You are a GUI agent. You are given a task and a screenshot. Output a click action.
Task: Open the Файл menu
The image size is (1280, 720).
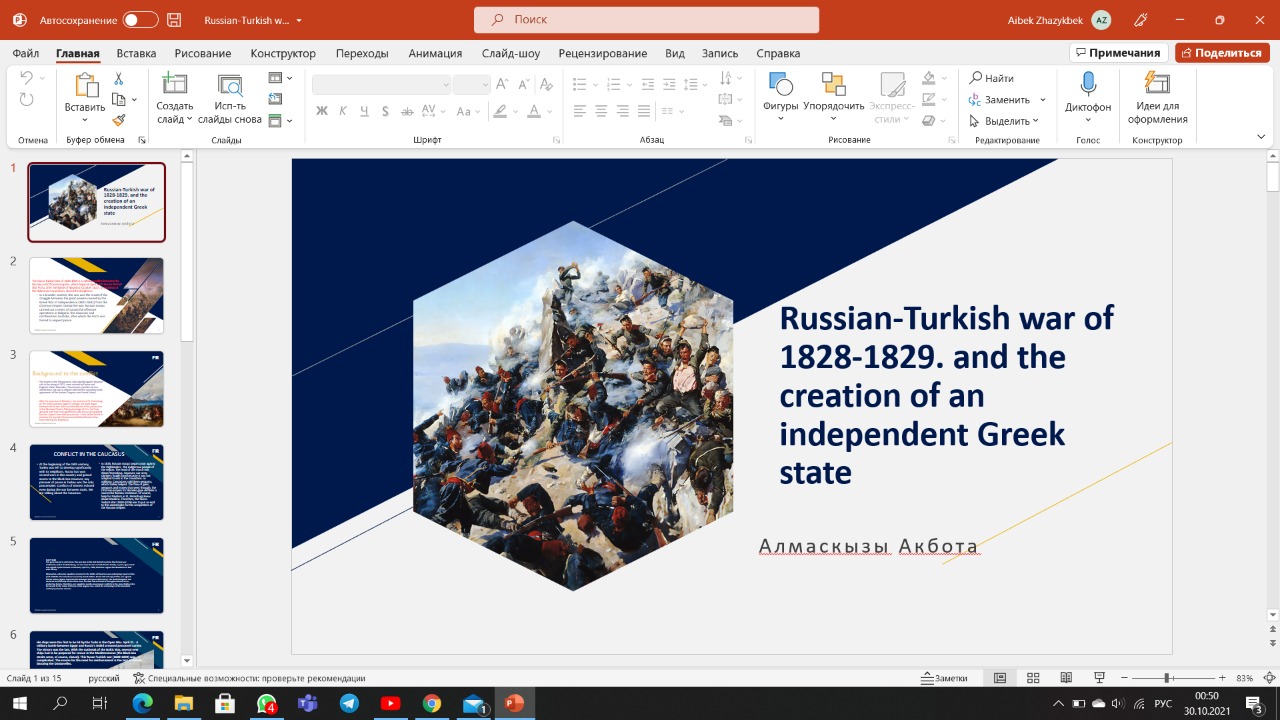27,53
